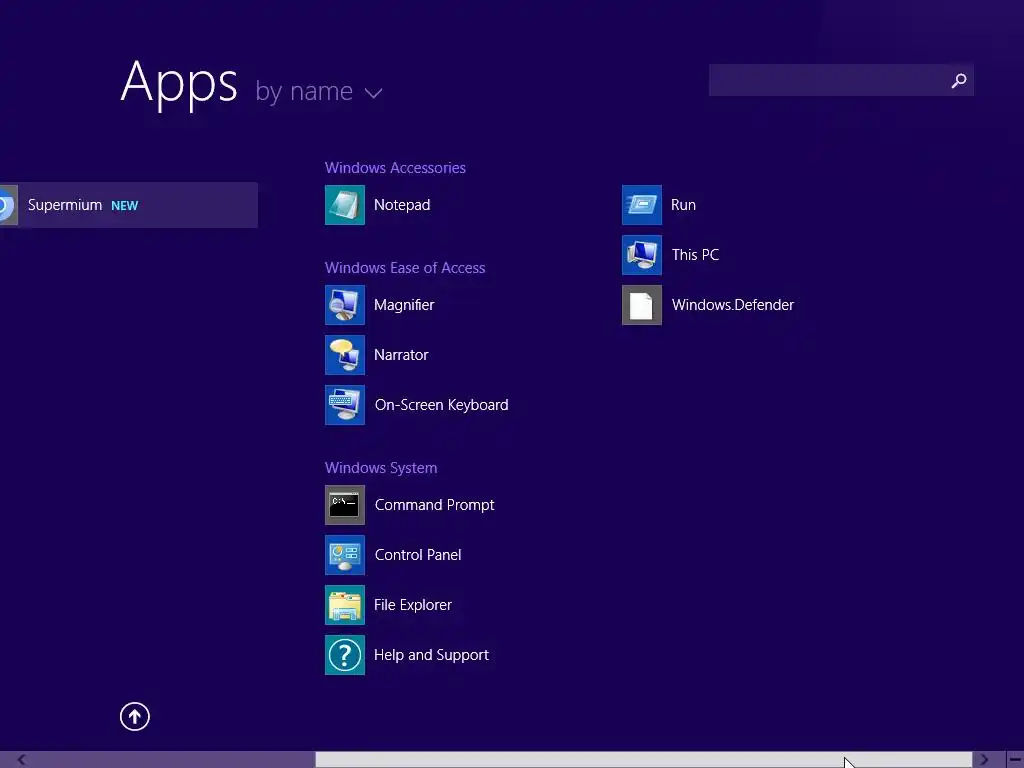Expand the 'by name' sort dropdown
1024x768 pixels.
pos(318,91)
